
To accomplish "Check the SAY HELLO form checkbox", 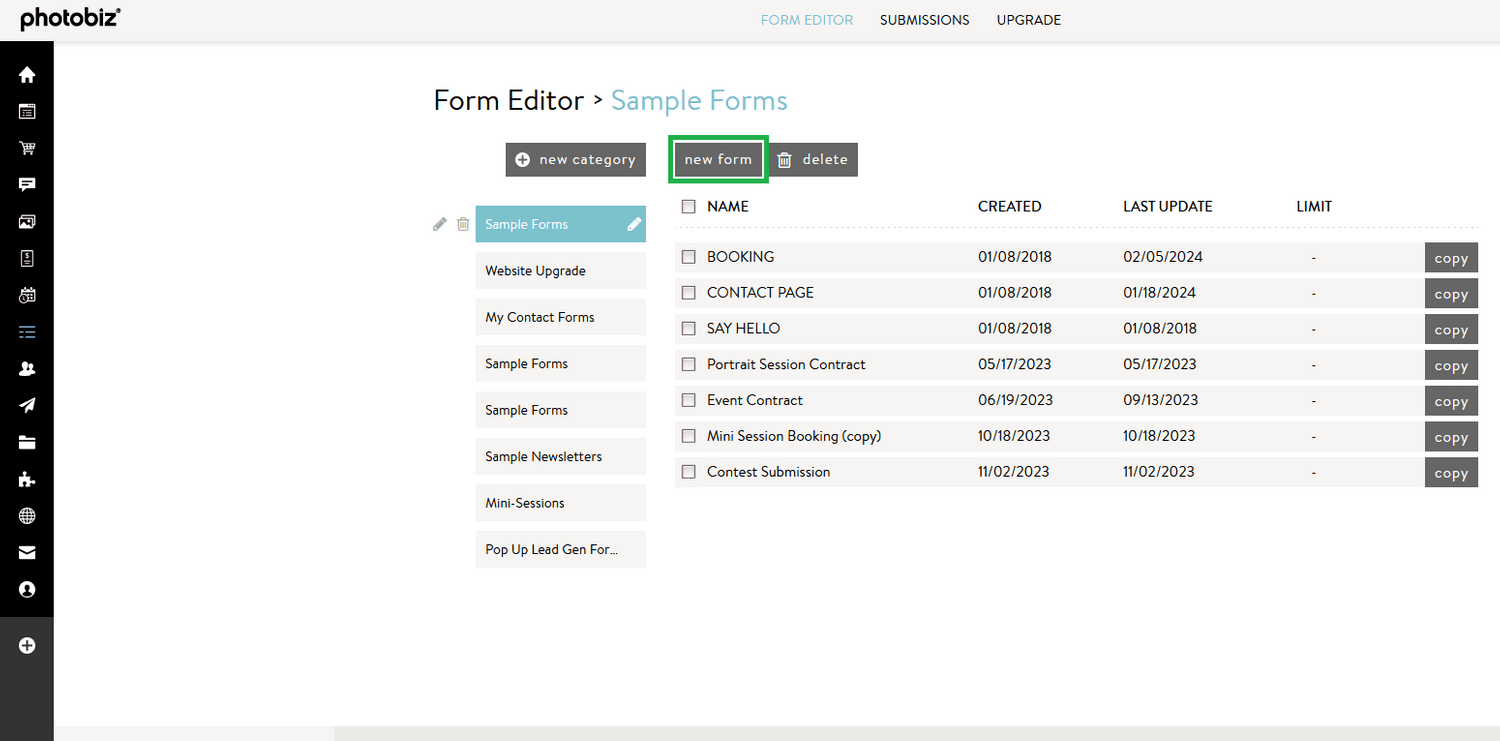I will (x=688, y=328).
